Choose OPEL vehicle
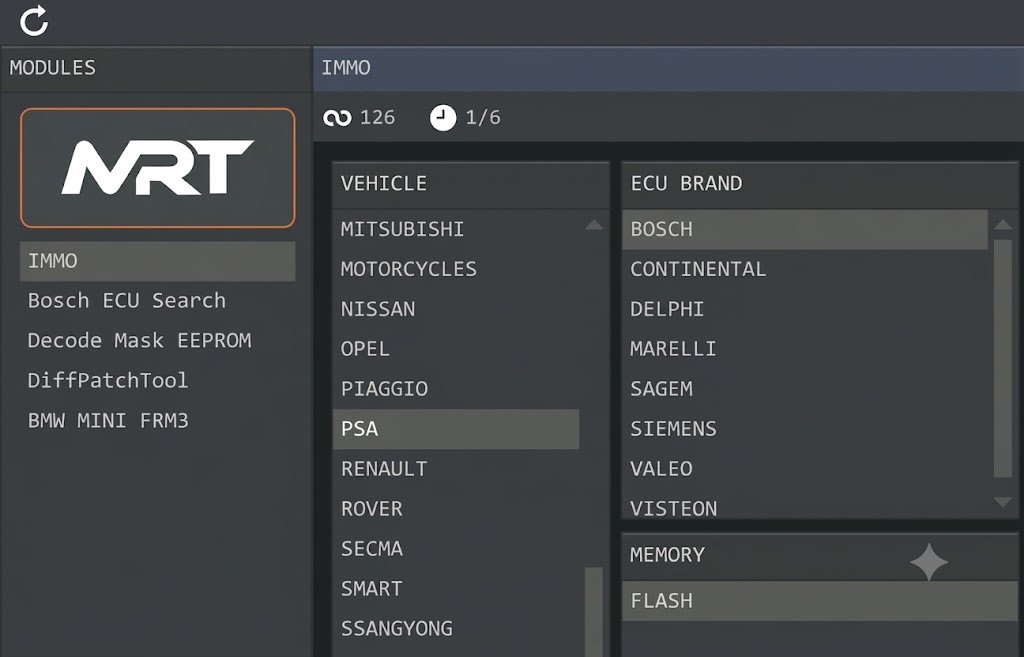Screen dimensions: 1024x657 click(456, 349)
